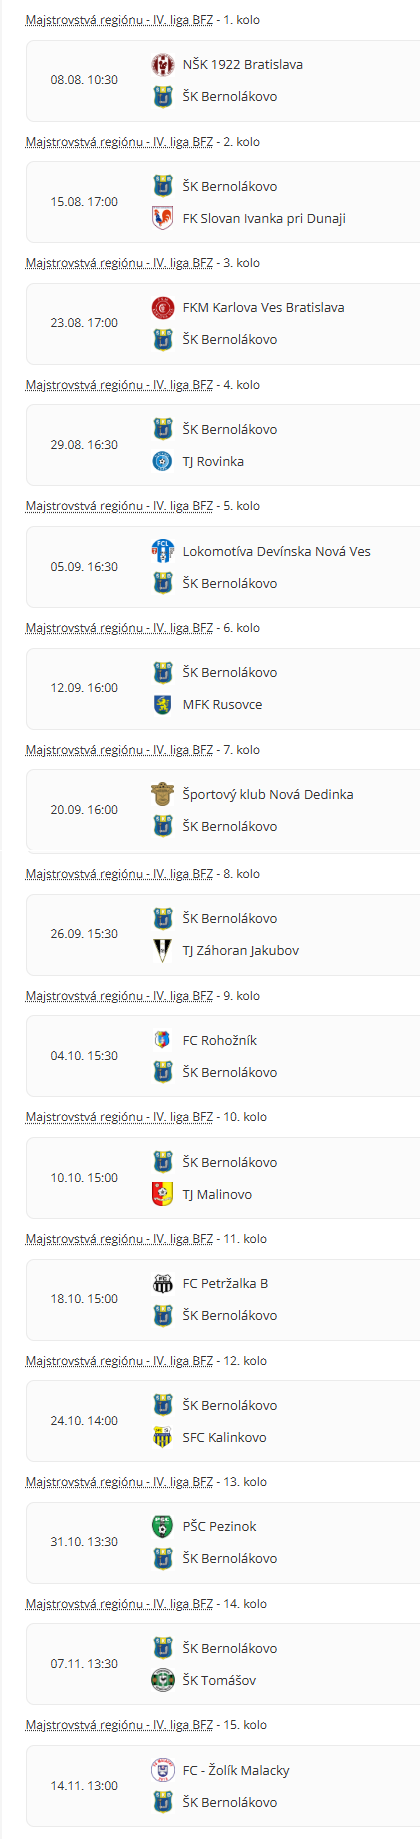Viewport: 420px width, 1839px height.
Task: Click the NŠK 1922 Bratislava club crest
Action: click(162, 65)
